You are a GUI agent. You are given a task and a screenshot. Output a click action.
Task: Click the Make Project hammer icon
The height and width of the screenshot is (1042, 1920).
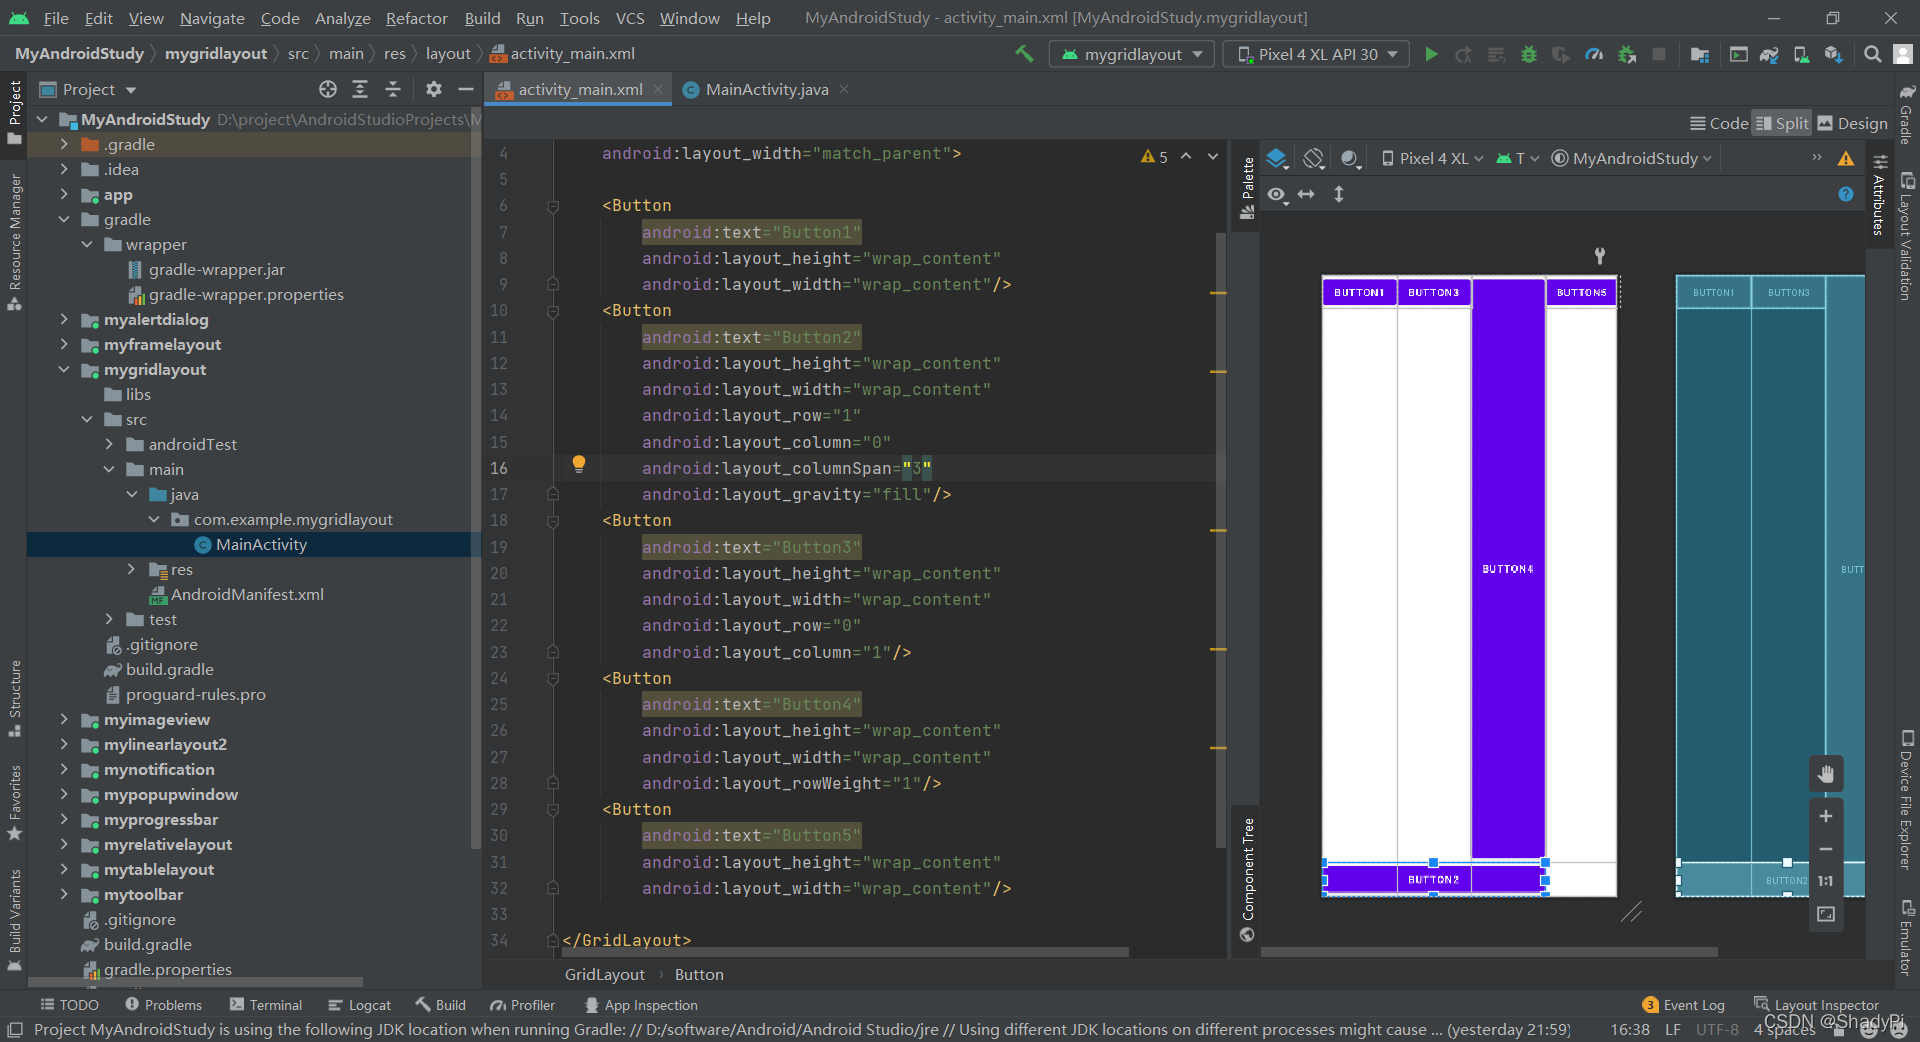point(1024,54)
